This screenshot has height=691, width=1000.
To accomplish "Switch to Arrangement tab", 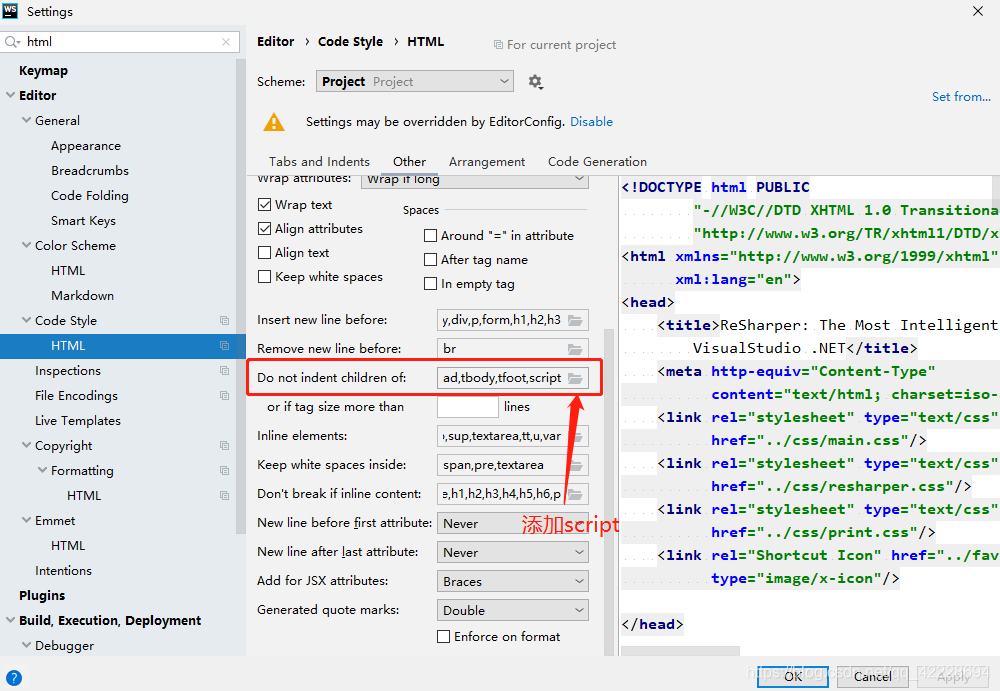I will [487, 162].
